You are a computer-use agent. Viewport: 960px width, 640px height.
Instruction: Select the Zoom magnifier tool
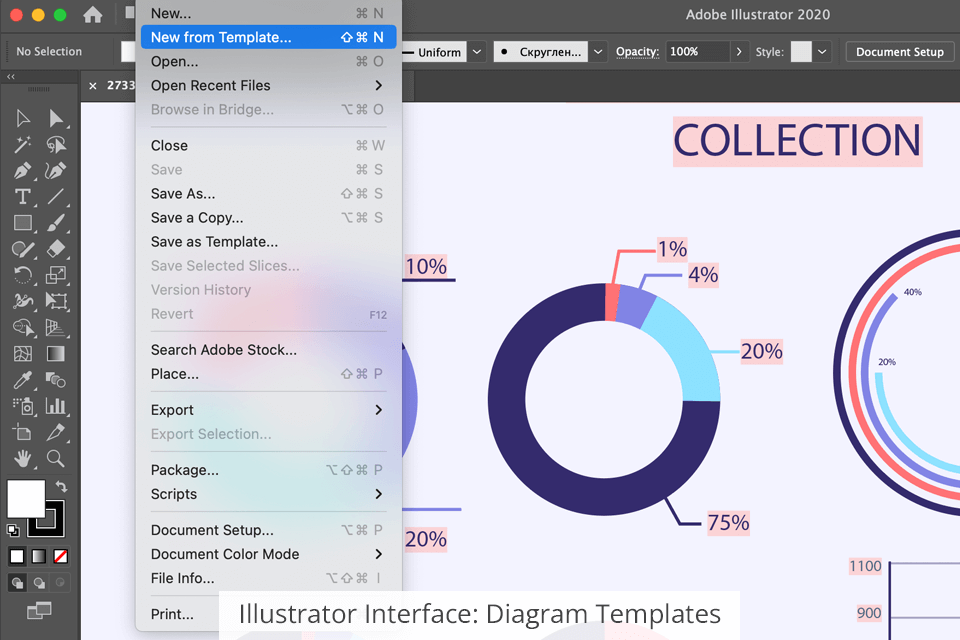point(56,458)
